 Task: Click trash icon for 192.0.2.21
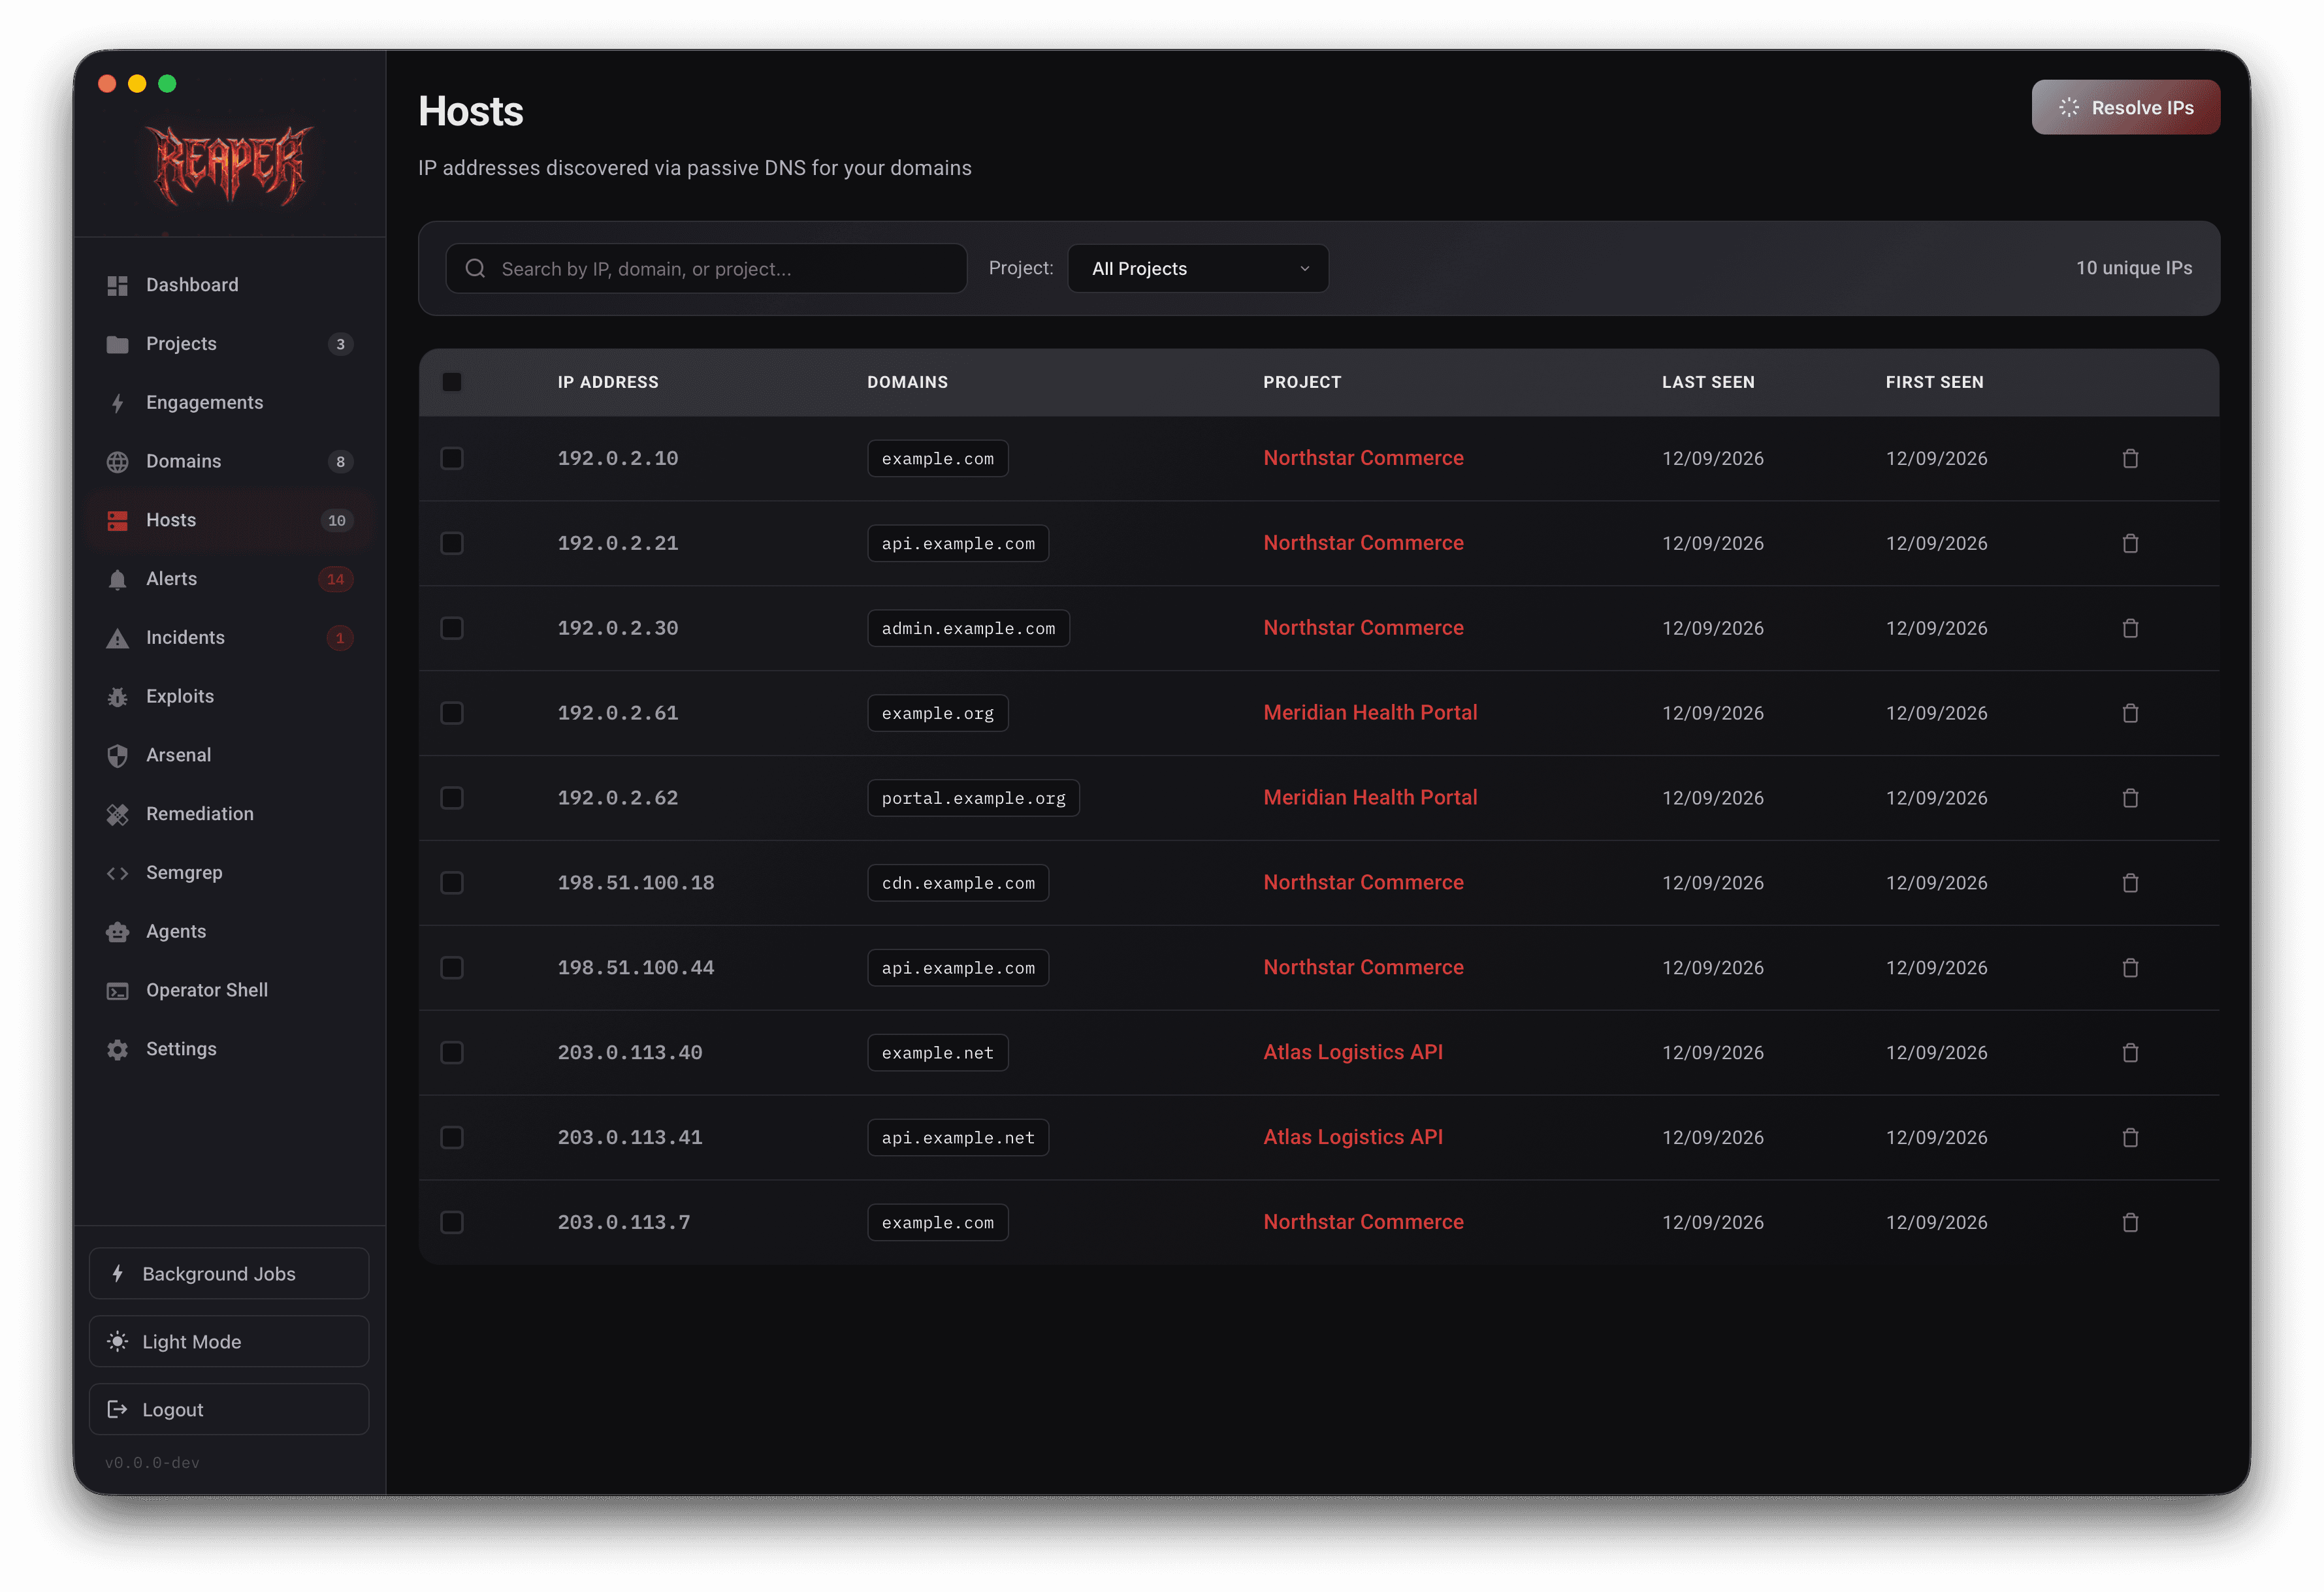coord(2130,543)
